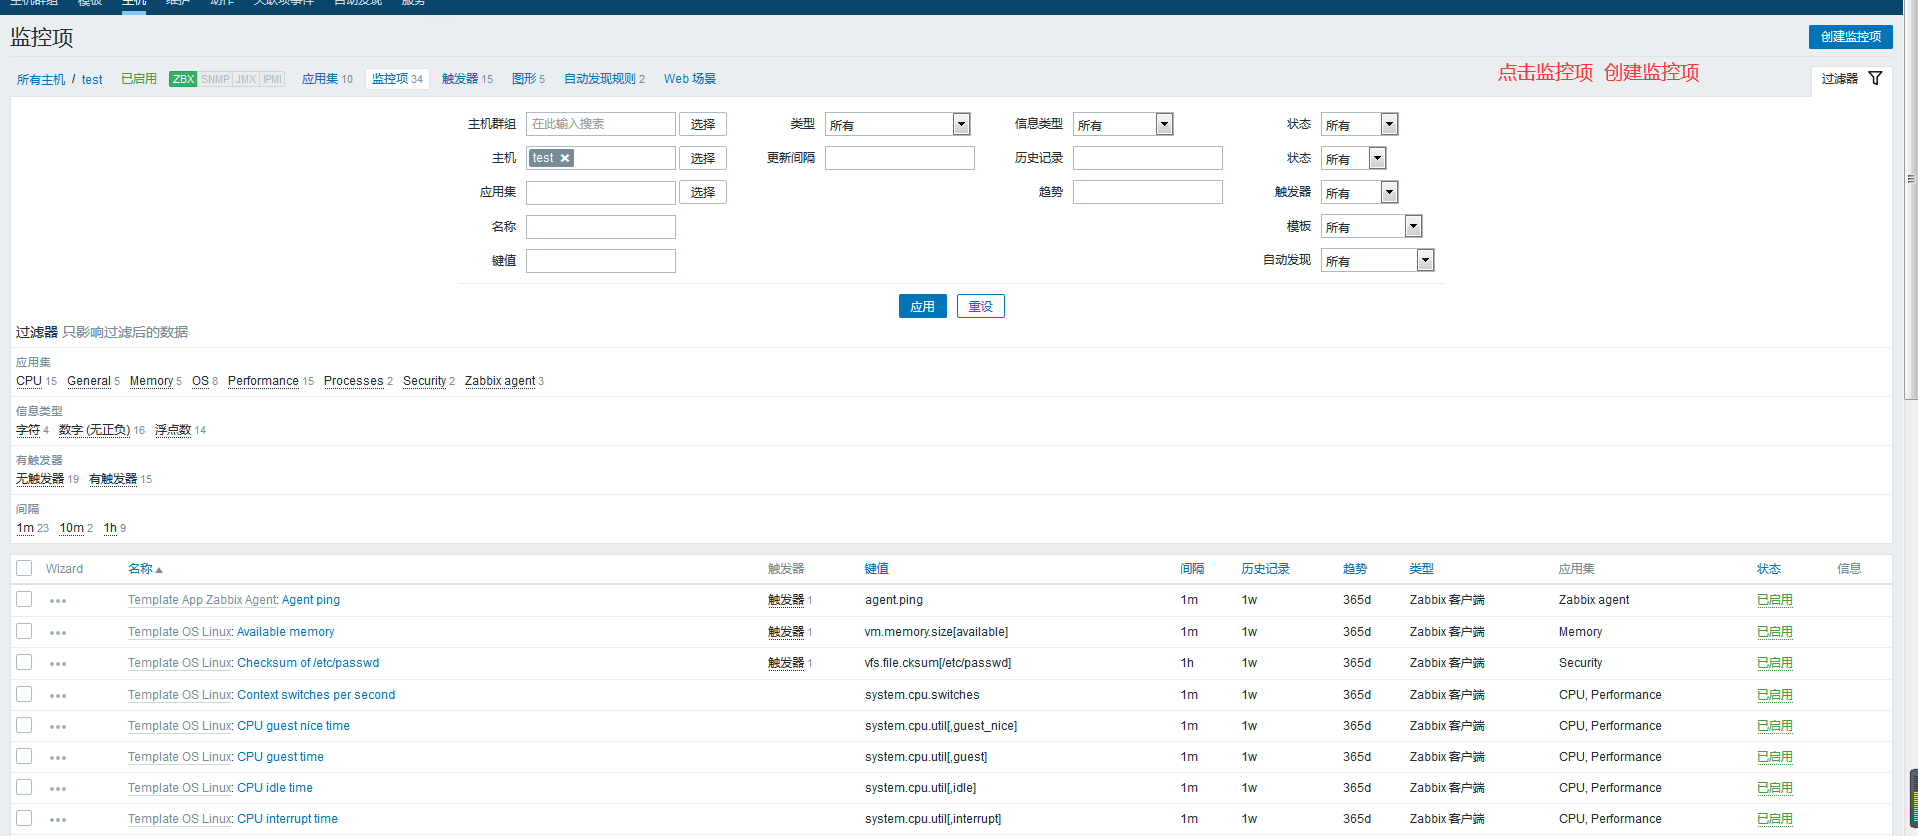Screen dimensions: 1918x836
Task: Check the CPU guest time row checkbox
Action: pyautogui.click(x=24, y=756)
